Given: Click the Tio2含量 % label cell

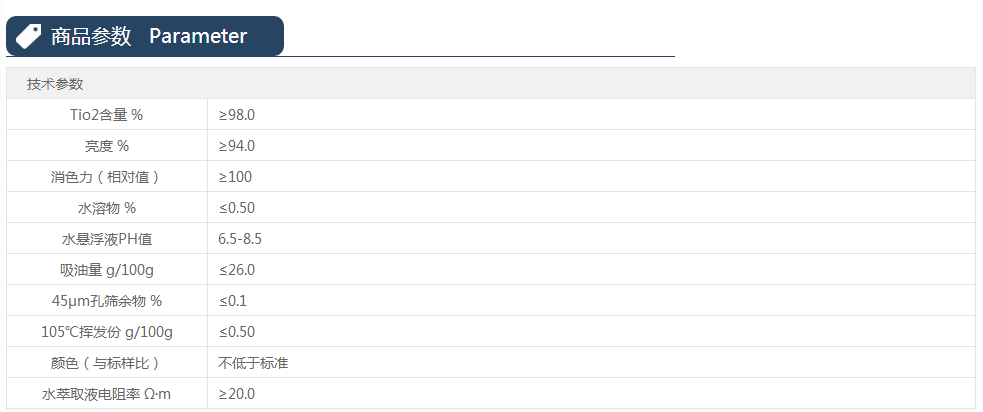Looking at the screenshot, I should pos(107,115).
